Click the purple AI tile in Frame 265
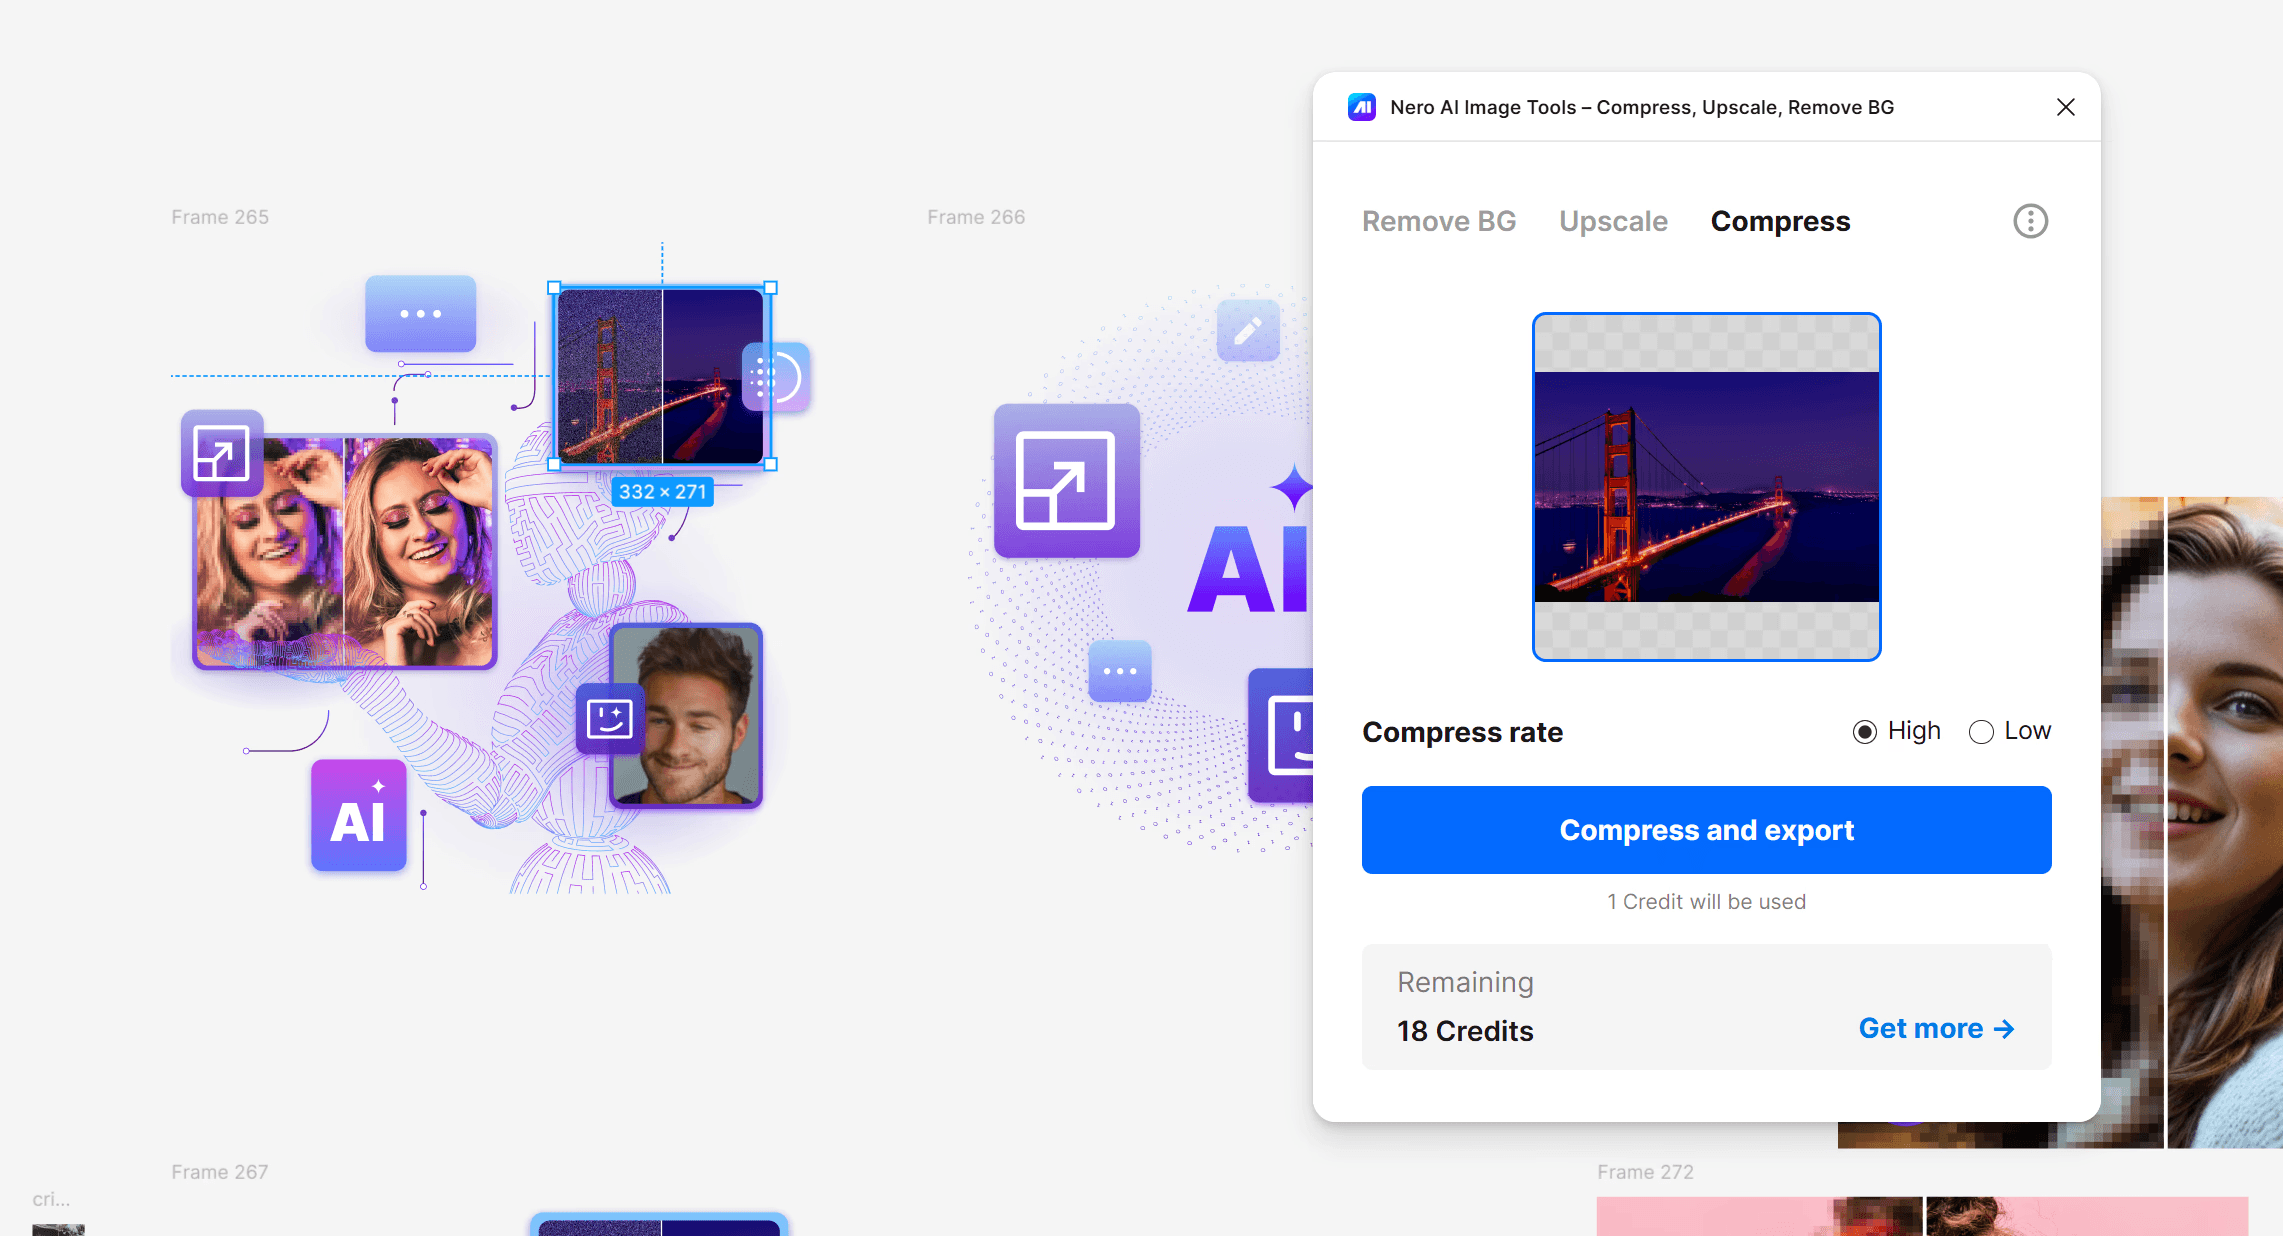The height and width of the screenshot is (1236, 2283). coord(358,815)
